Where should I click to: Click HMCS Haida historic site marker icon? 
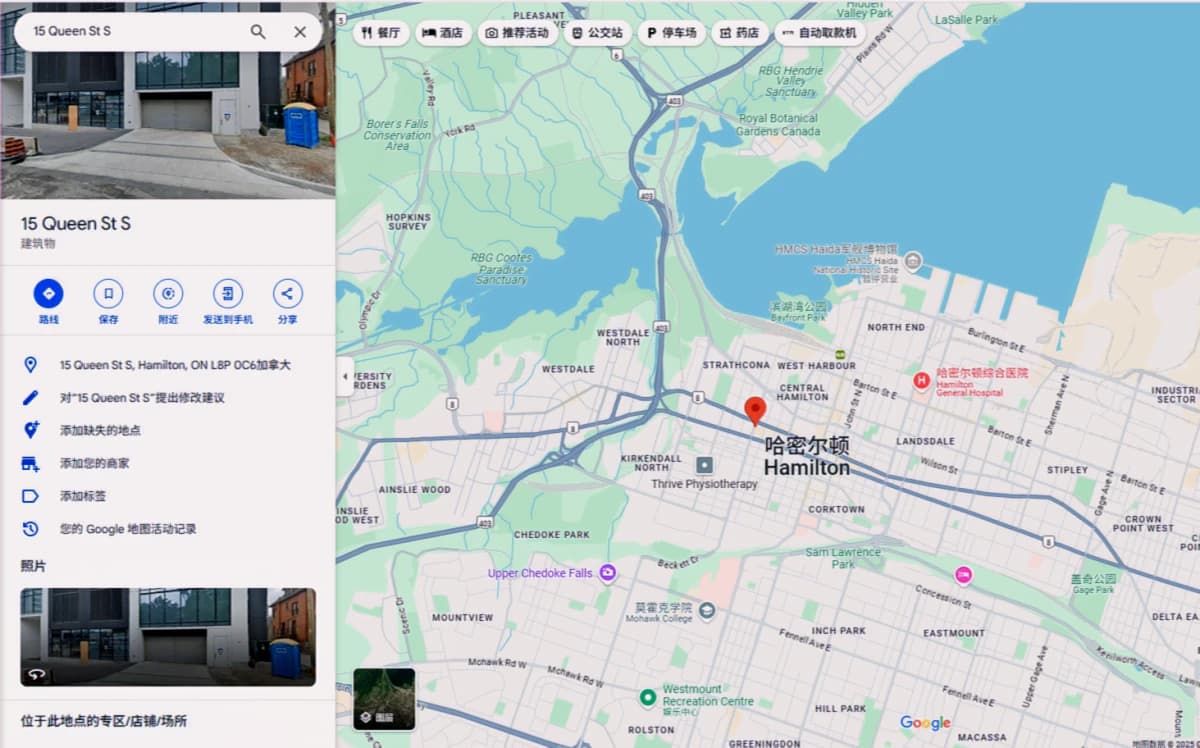click(x=912, y=262)
